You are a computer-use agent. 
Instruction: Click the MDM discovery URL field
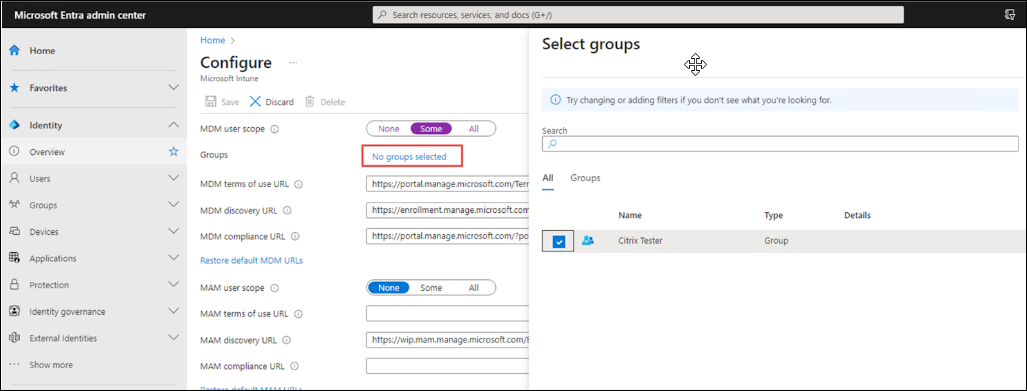pos(447,210)
